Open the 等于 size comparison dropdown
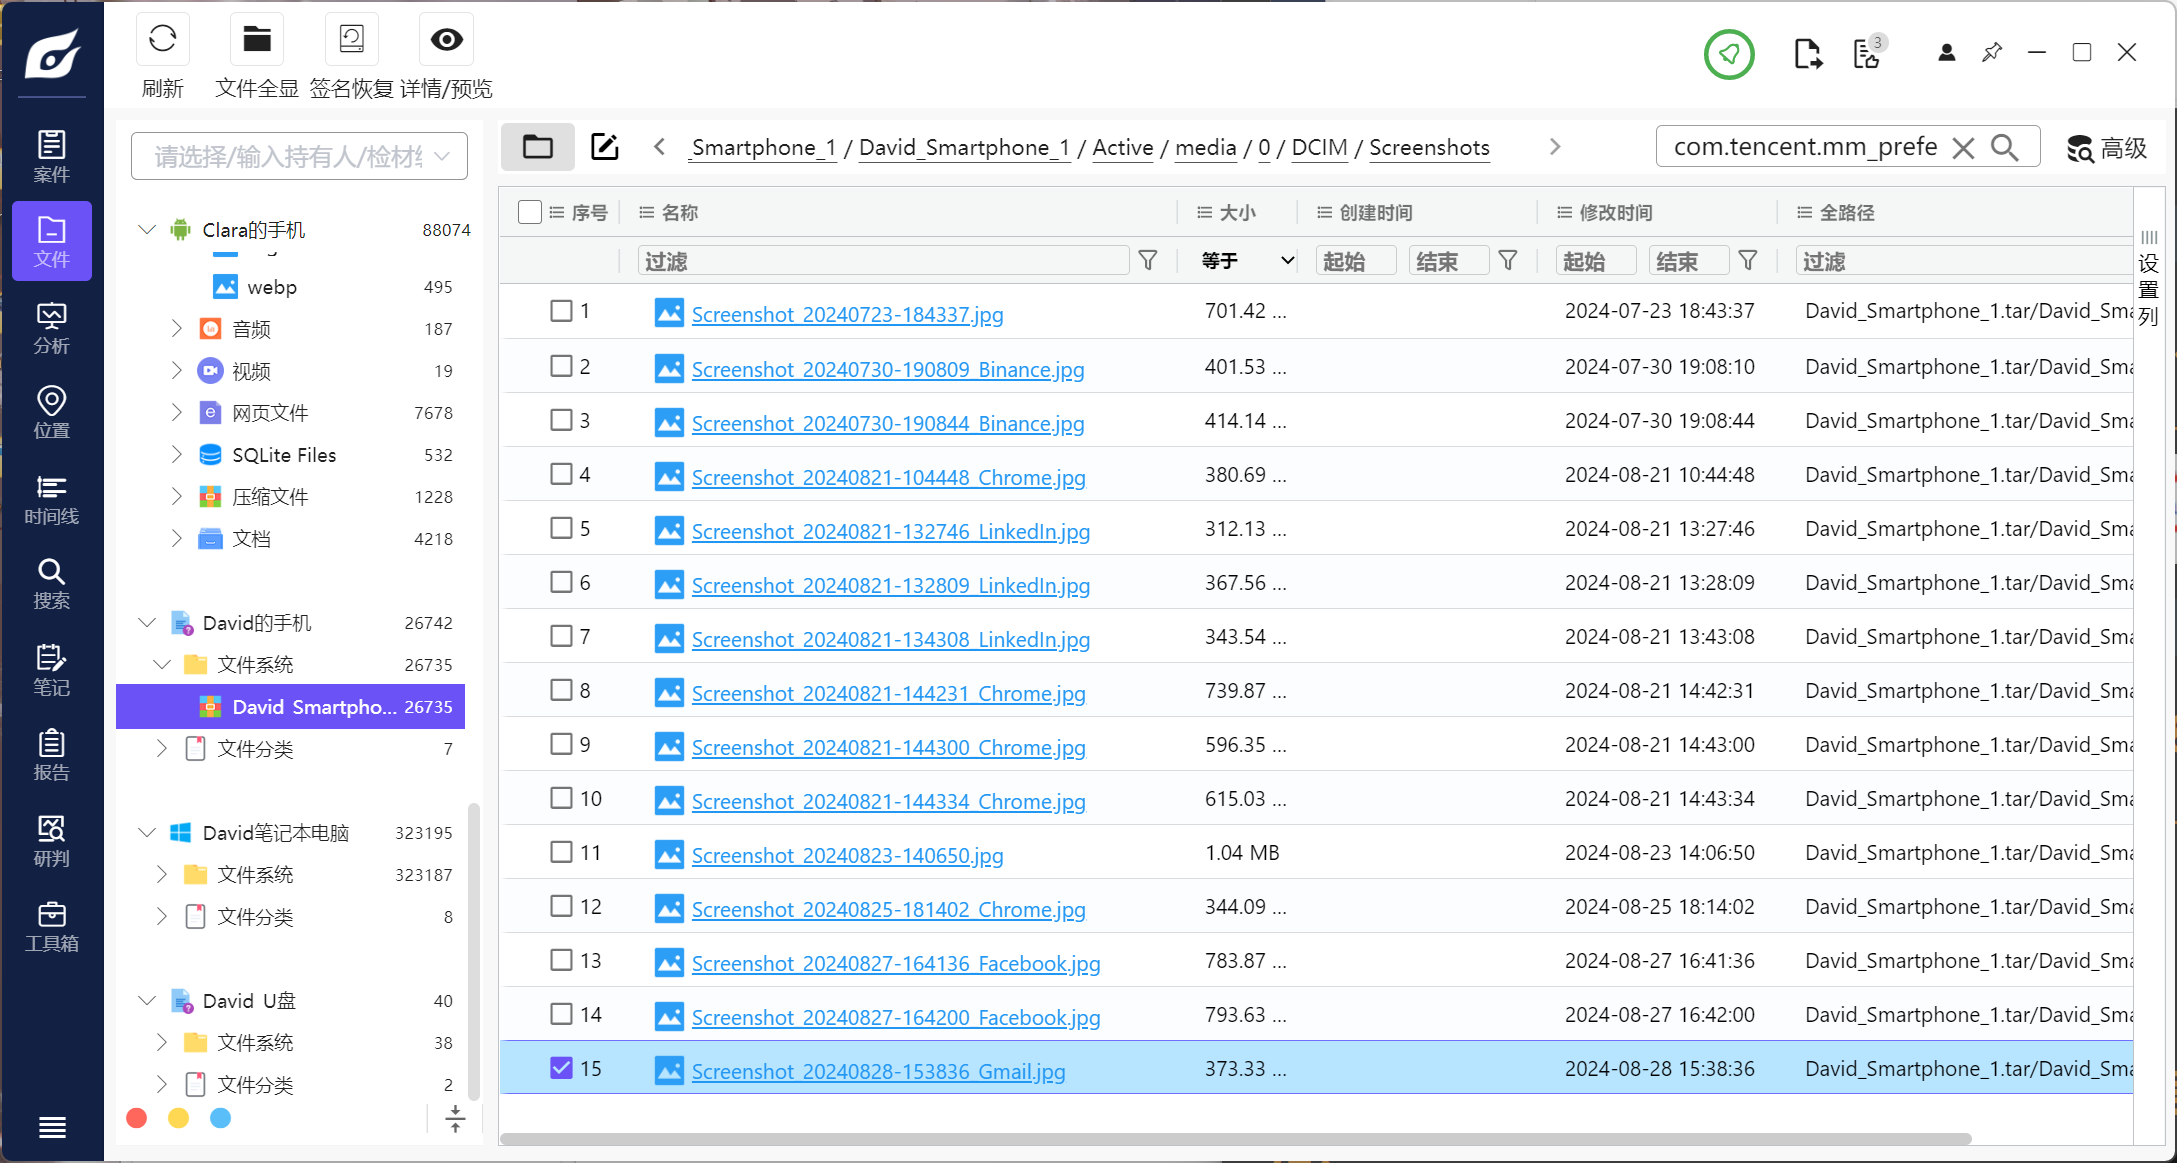Viewport: 2177px width, 1163px height. [x=1247, y=261]
